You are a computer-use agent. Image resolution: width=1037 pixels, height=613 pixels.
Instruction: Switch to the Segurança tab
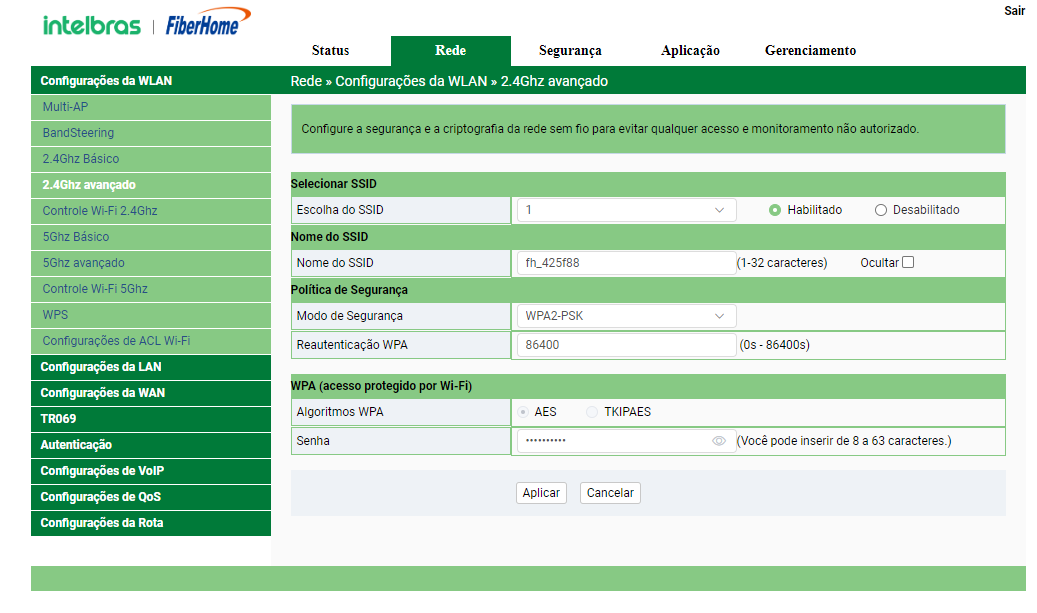click(x=570, y=51)
